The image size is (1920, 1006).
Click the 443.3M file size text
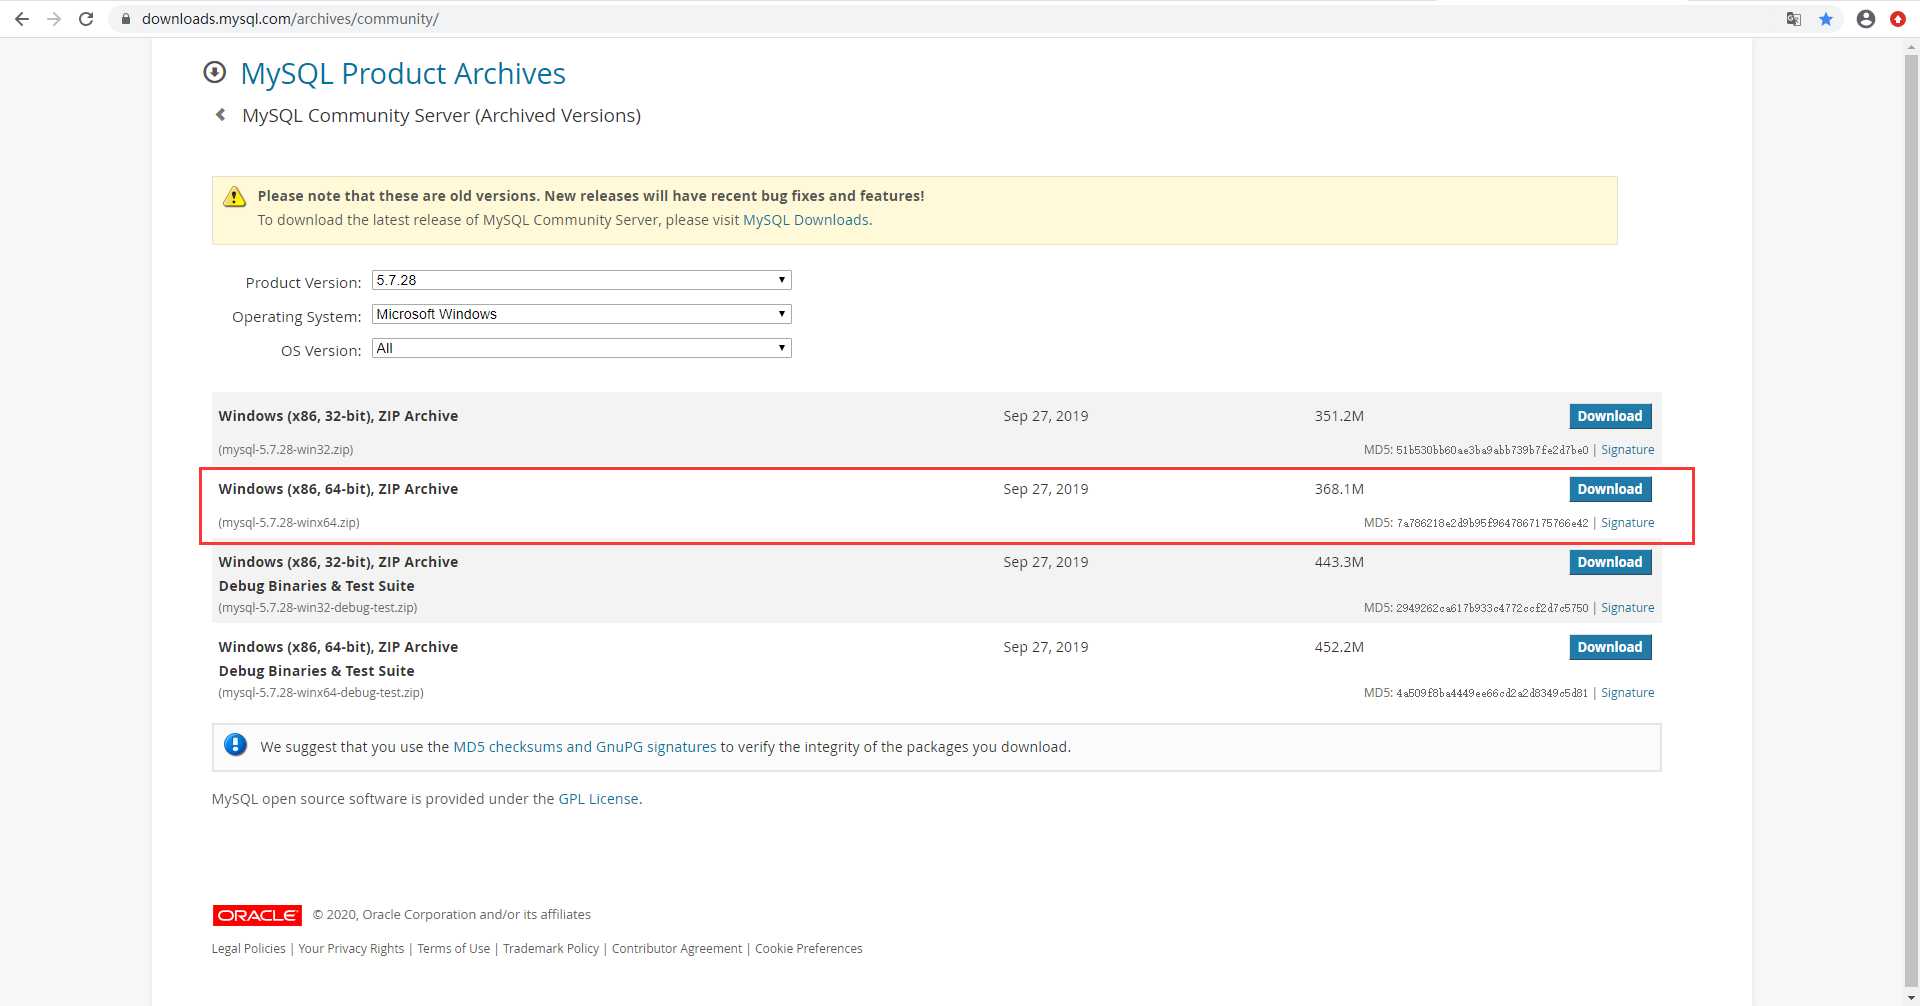pyautogui.click(x=1339, y=562)
